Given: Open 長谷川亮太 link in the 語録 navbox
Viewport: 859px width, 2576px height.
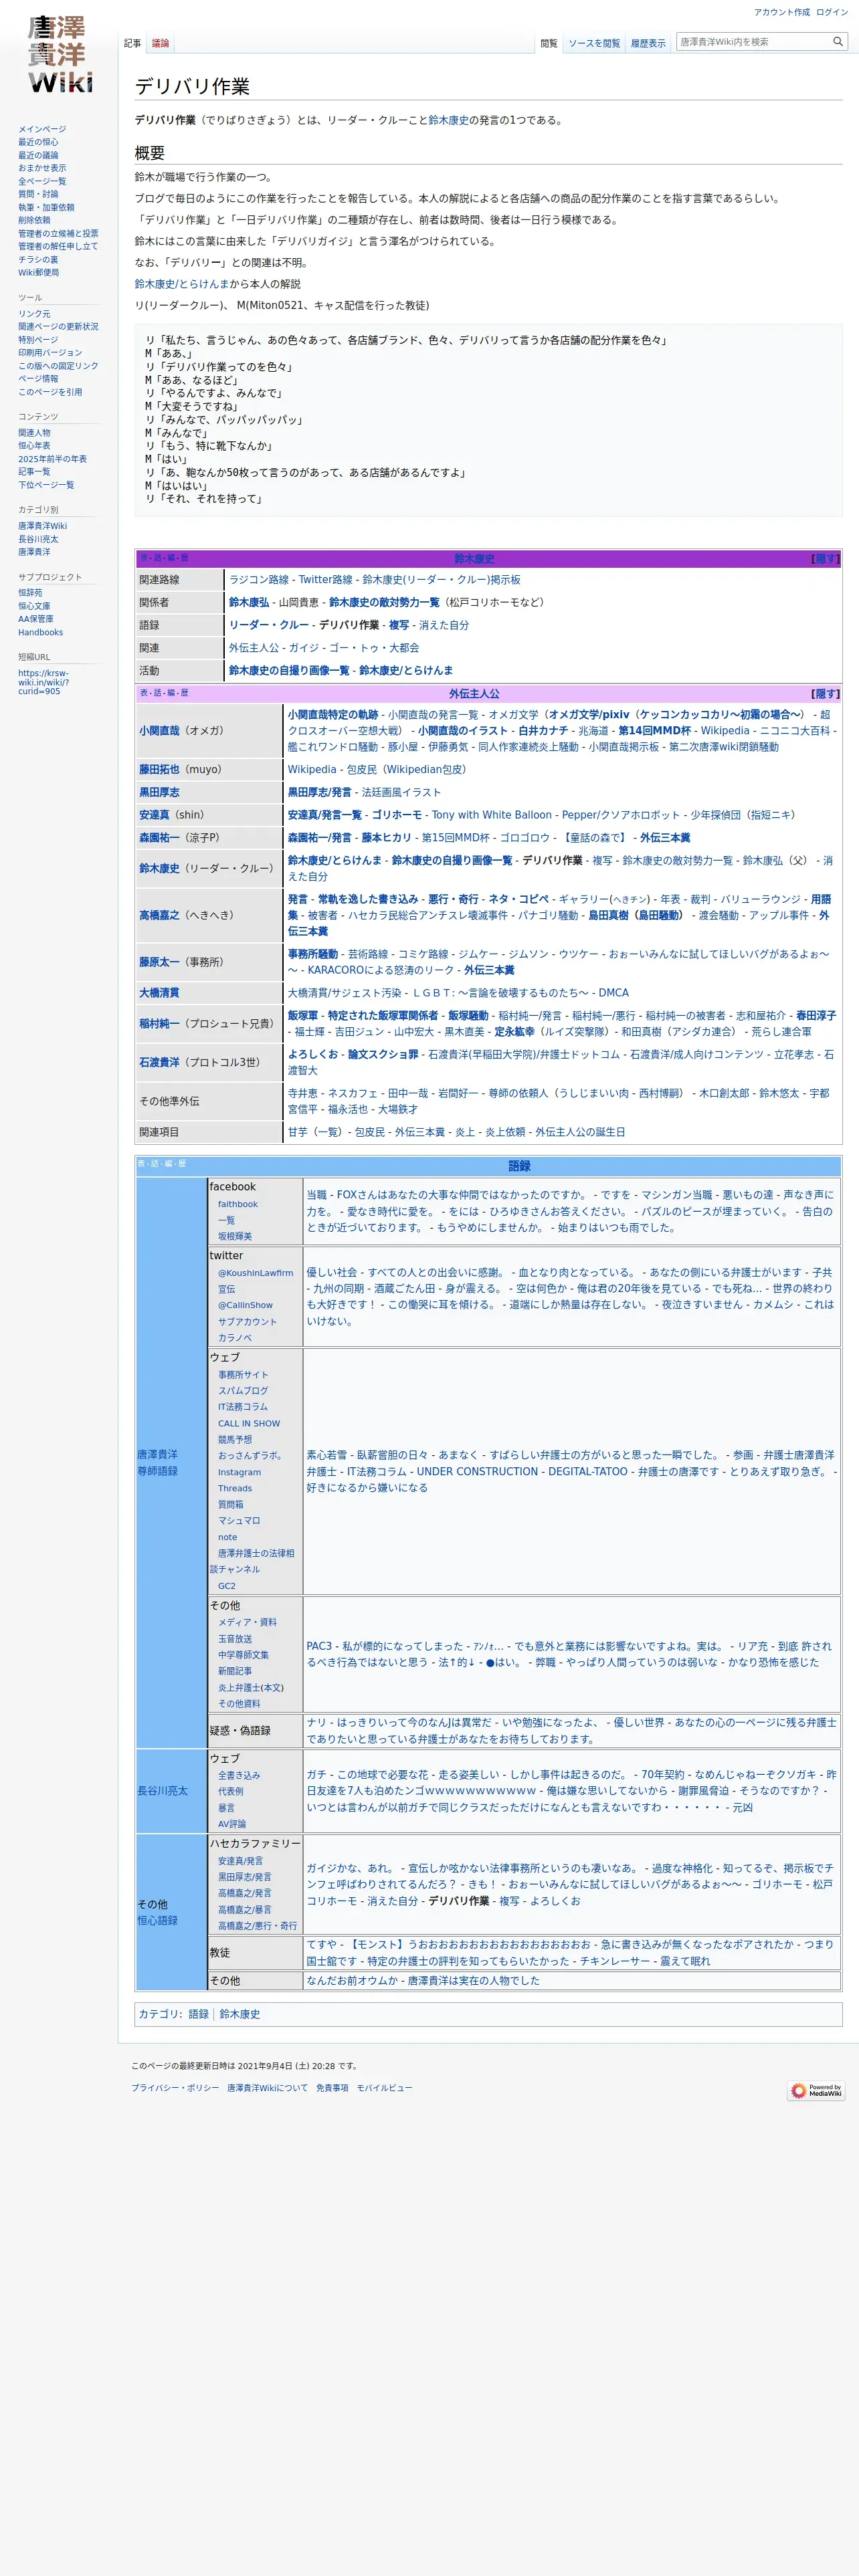Looking at the screenshot, I should point(162,1791).
